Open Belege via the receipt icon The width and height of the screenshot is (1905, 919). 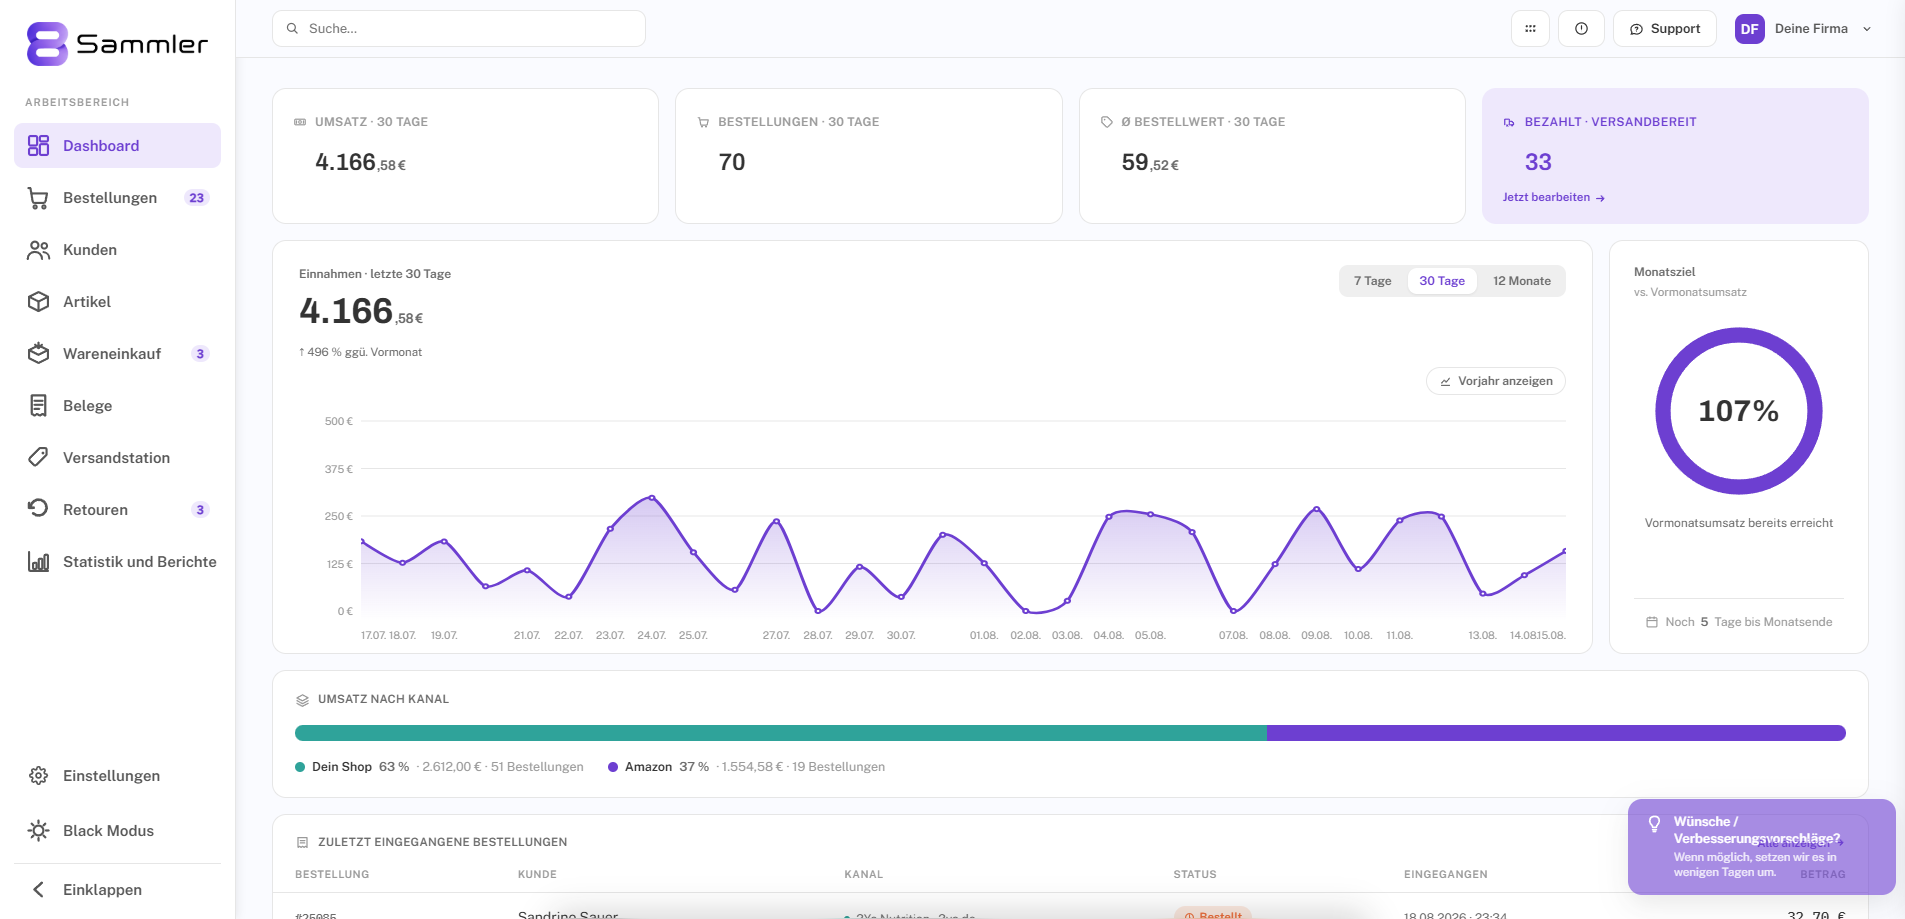coord(39,406)
